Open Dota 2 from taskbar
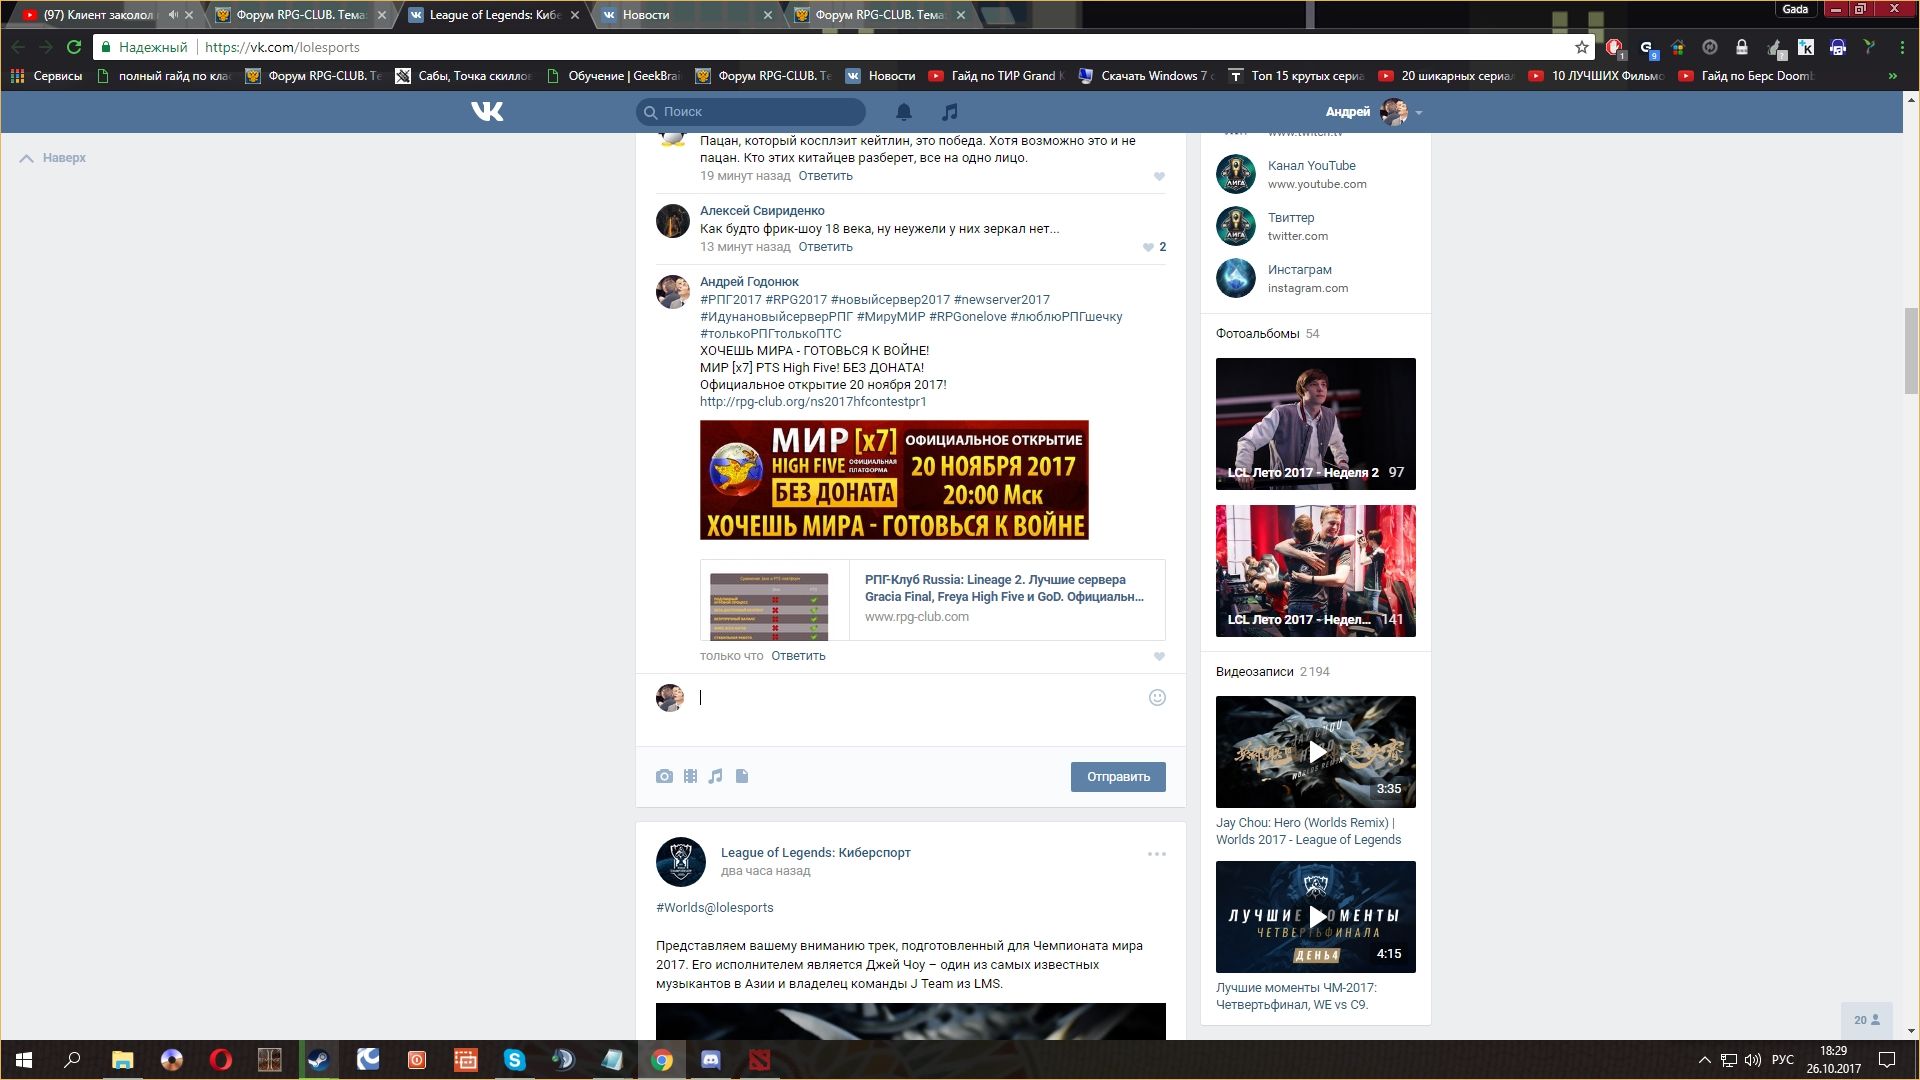This screenshot has height=1080, width=1920. 760,1060
